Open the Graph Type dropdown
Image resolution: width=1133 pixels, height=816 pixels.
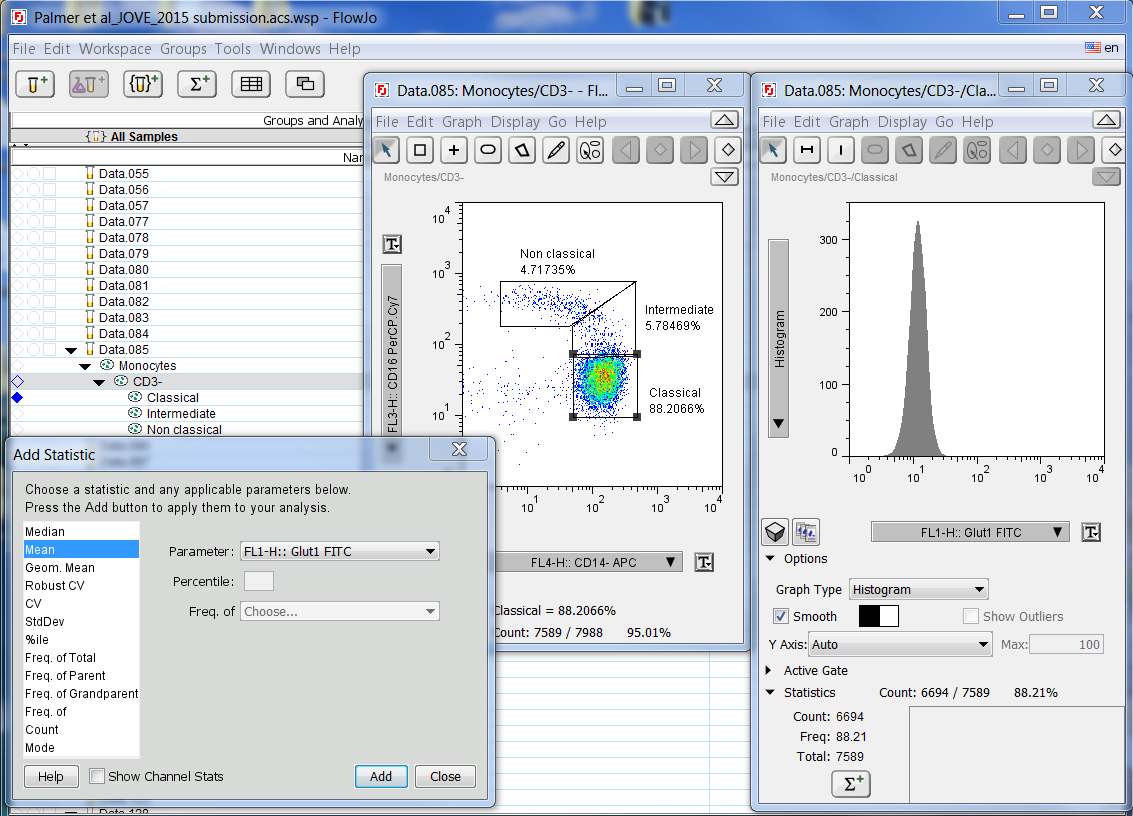[x=918, y=590]
